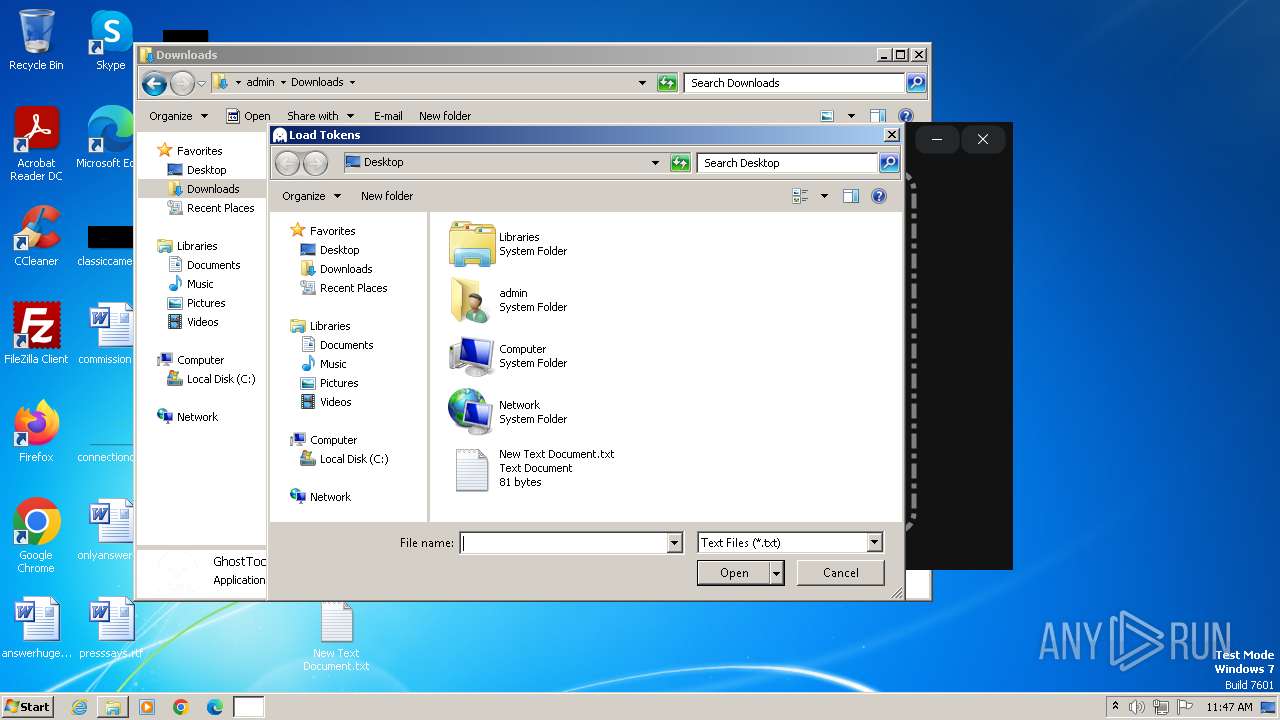Open CCleaner desktop shortcut
Viewport: 1280px width, 720px height.
coord(36,236)
